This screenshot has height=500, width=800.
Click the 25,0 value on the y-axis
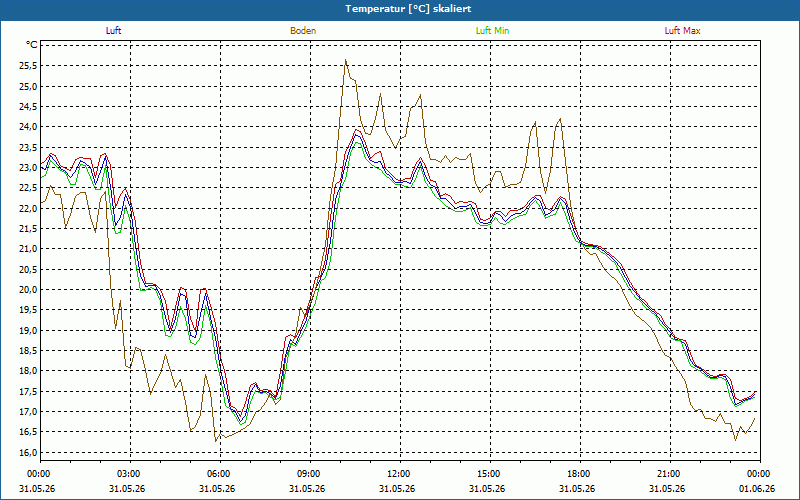click(28, 86)
